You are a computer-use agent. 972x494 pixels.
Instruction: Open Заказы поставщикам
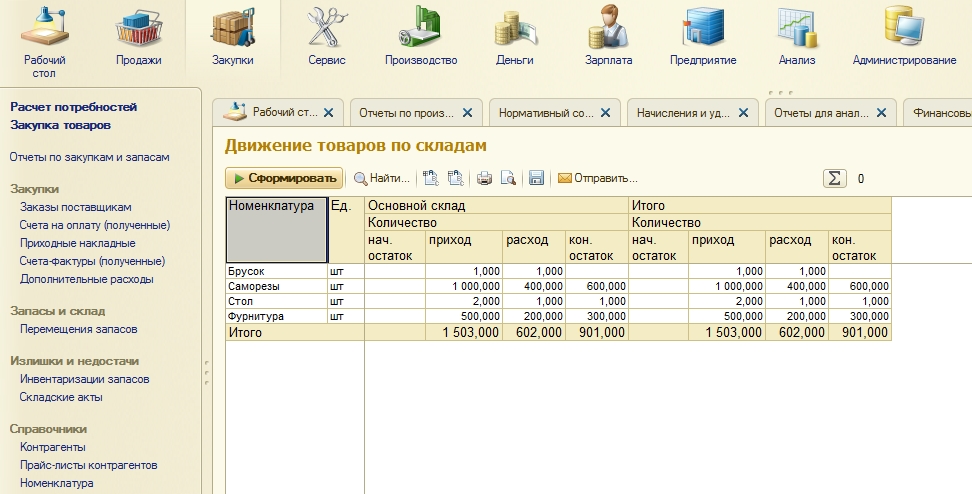coord(76,207)
